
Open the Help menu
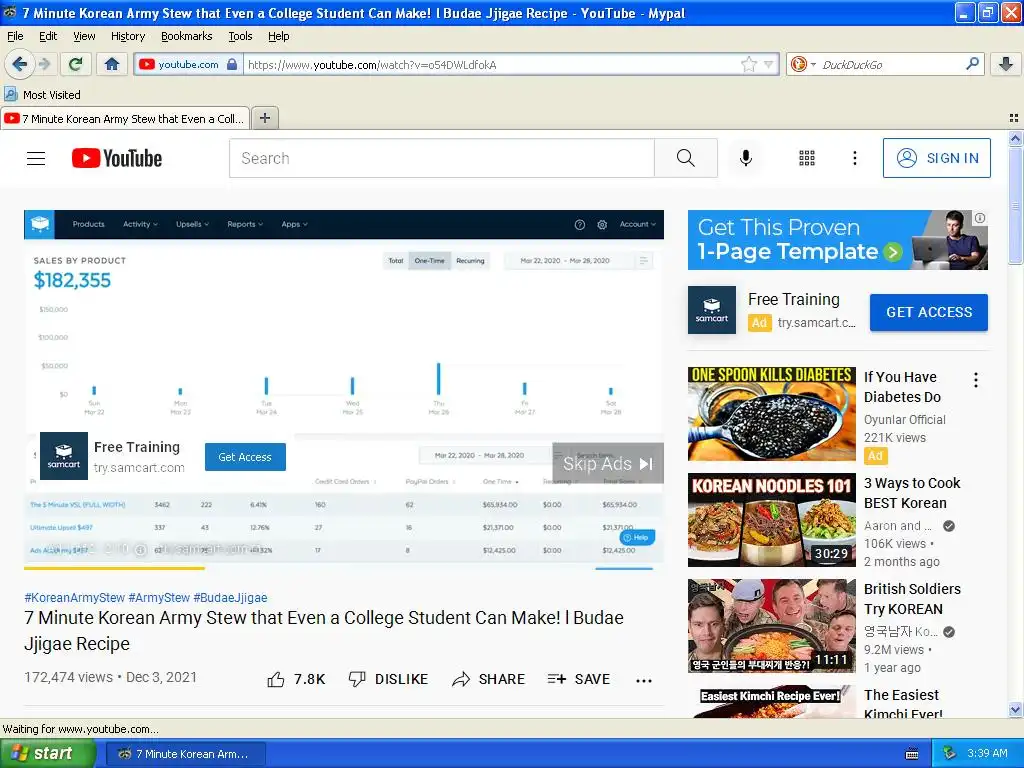(x=278, y=36)
